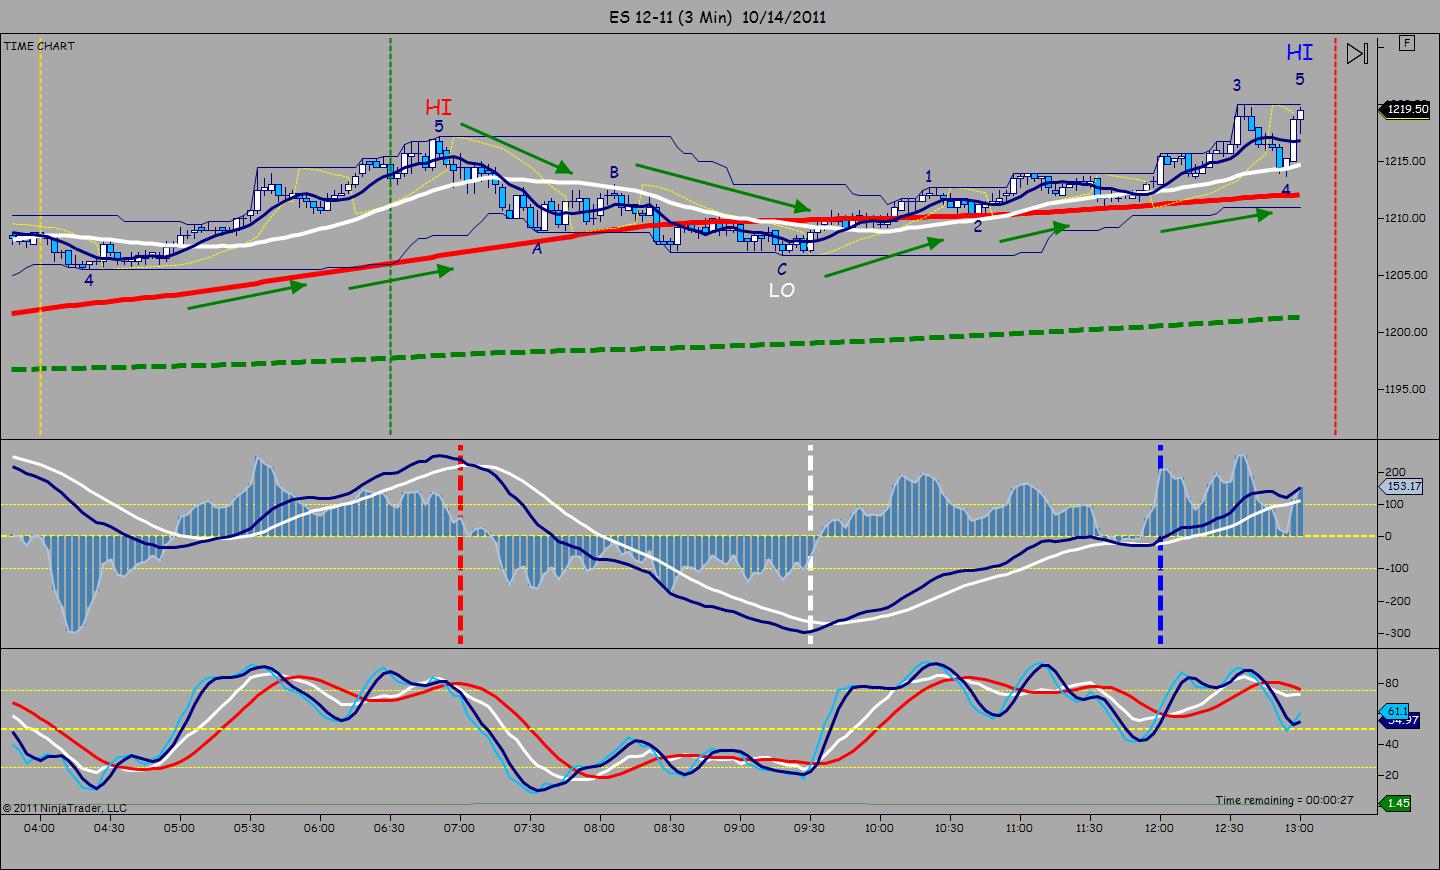Click the small F box icon
Image resolution: width=1440 pixels, height=870 pixels.
click(x=1407, y=42)
